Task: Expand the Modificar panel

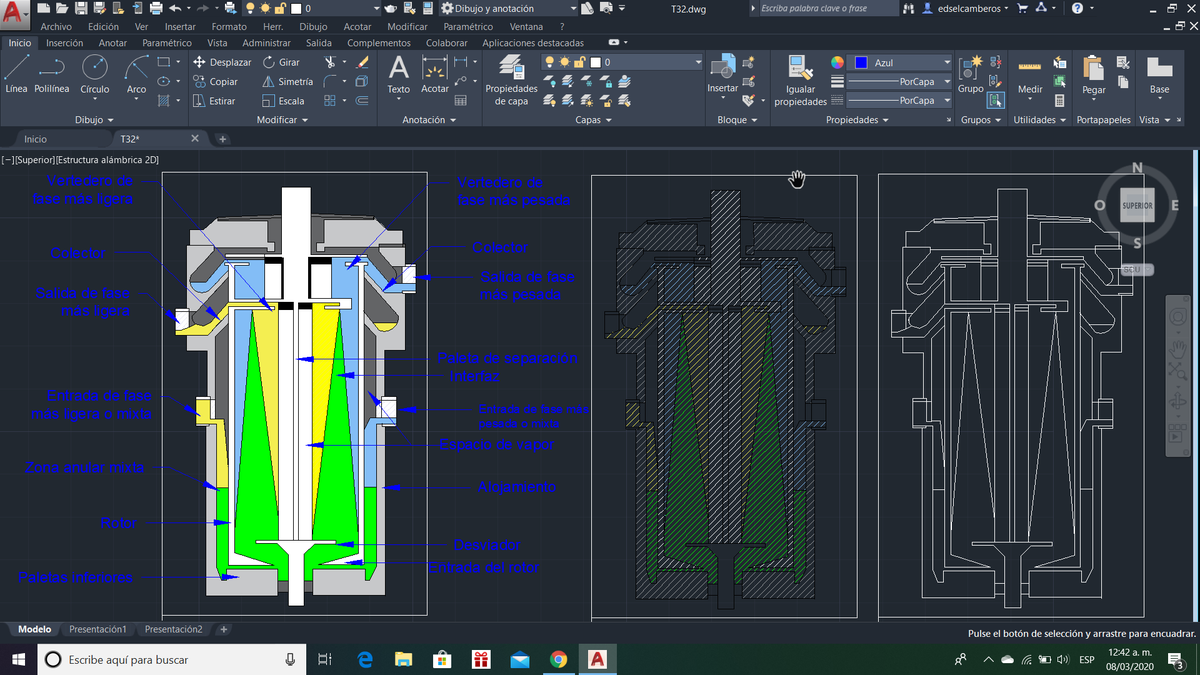Action: pos(283,120)
